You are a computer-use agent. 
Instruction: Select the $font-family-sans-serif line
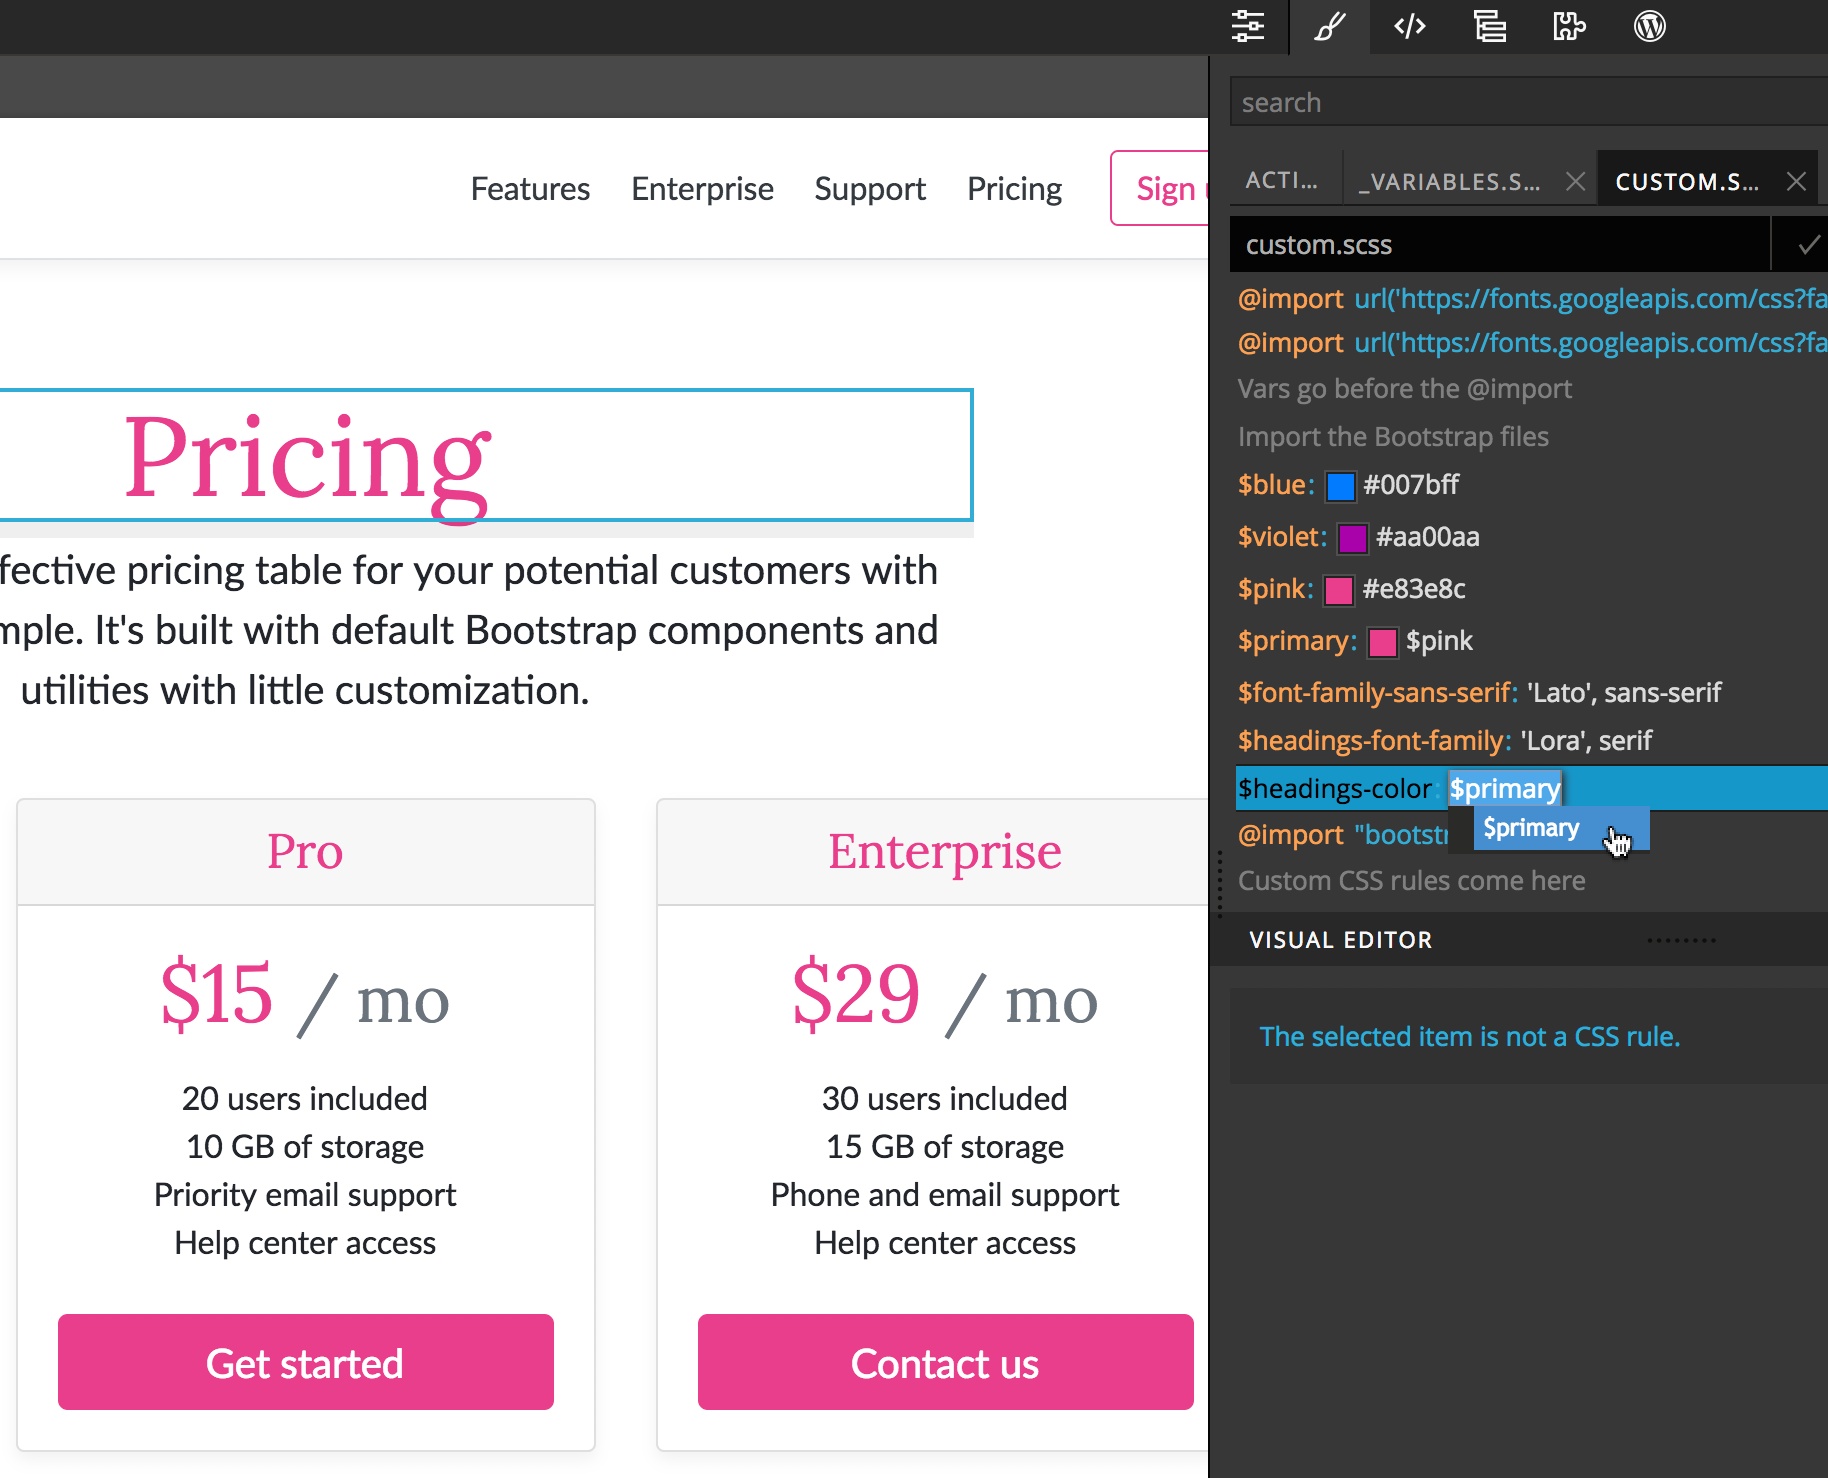(x=1532, y=692)
